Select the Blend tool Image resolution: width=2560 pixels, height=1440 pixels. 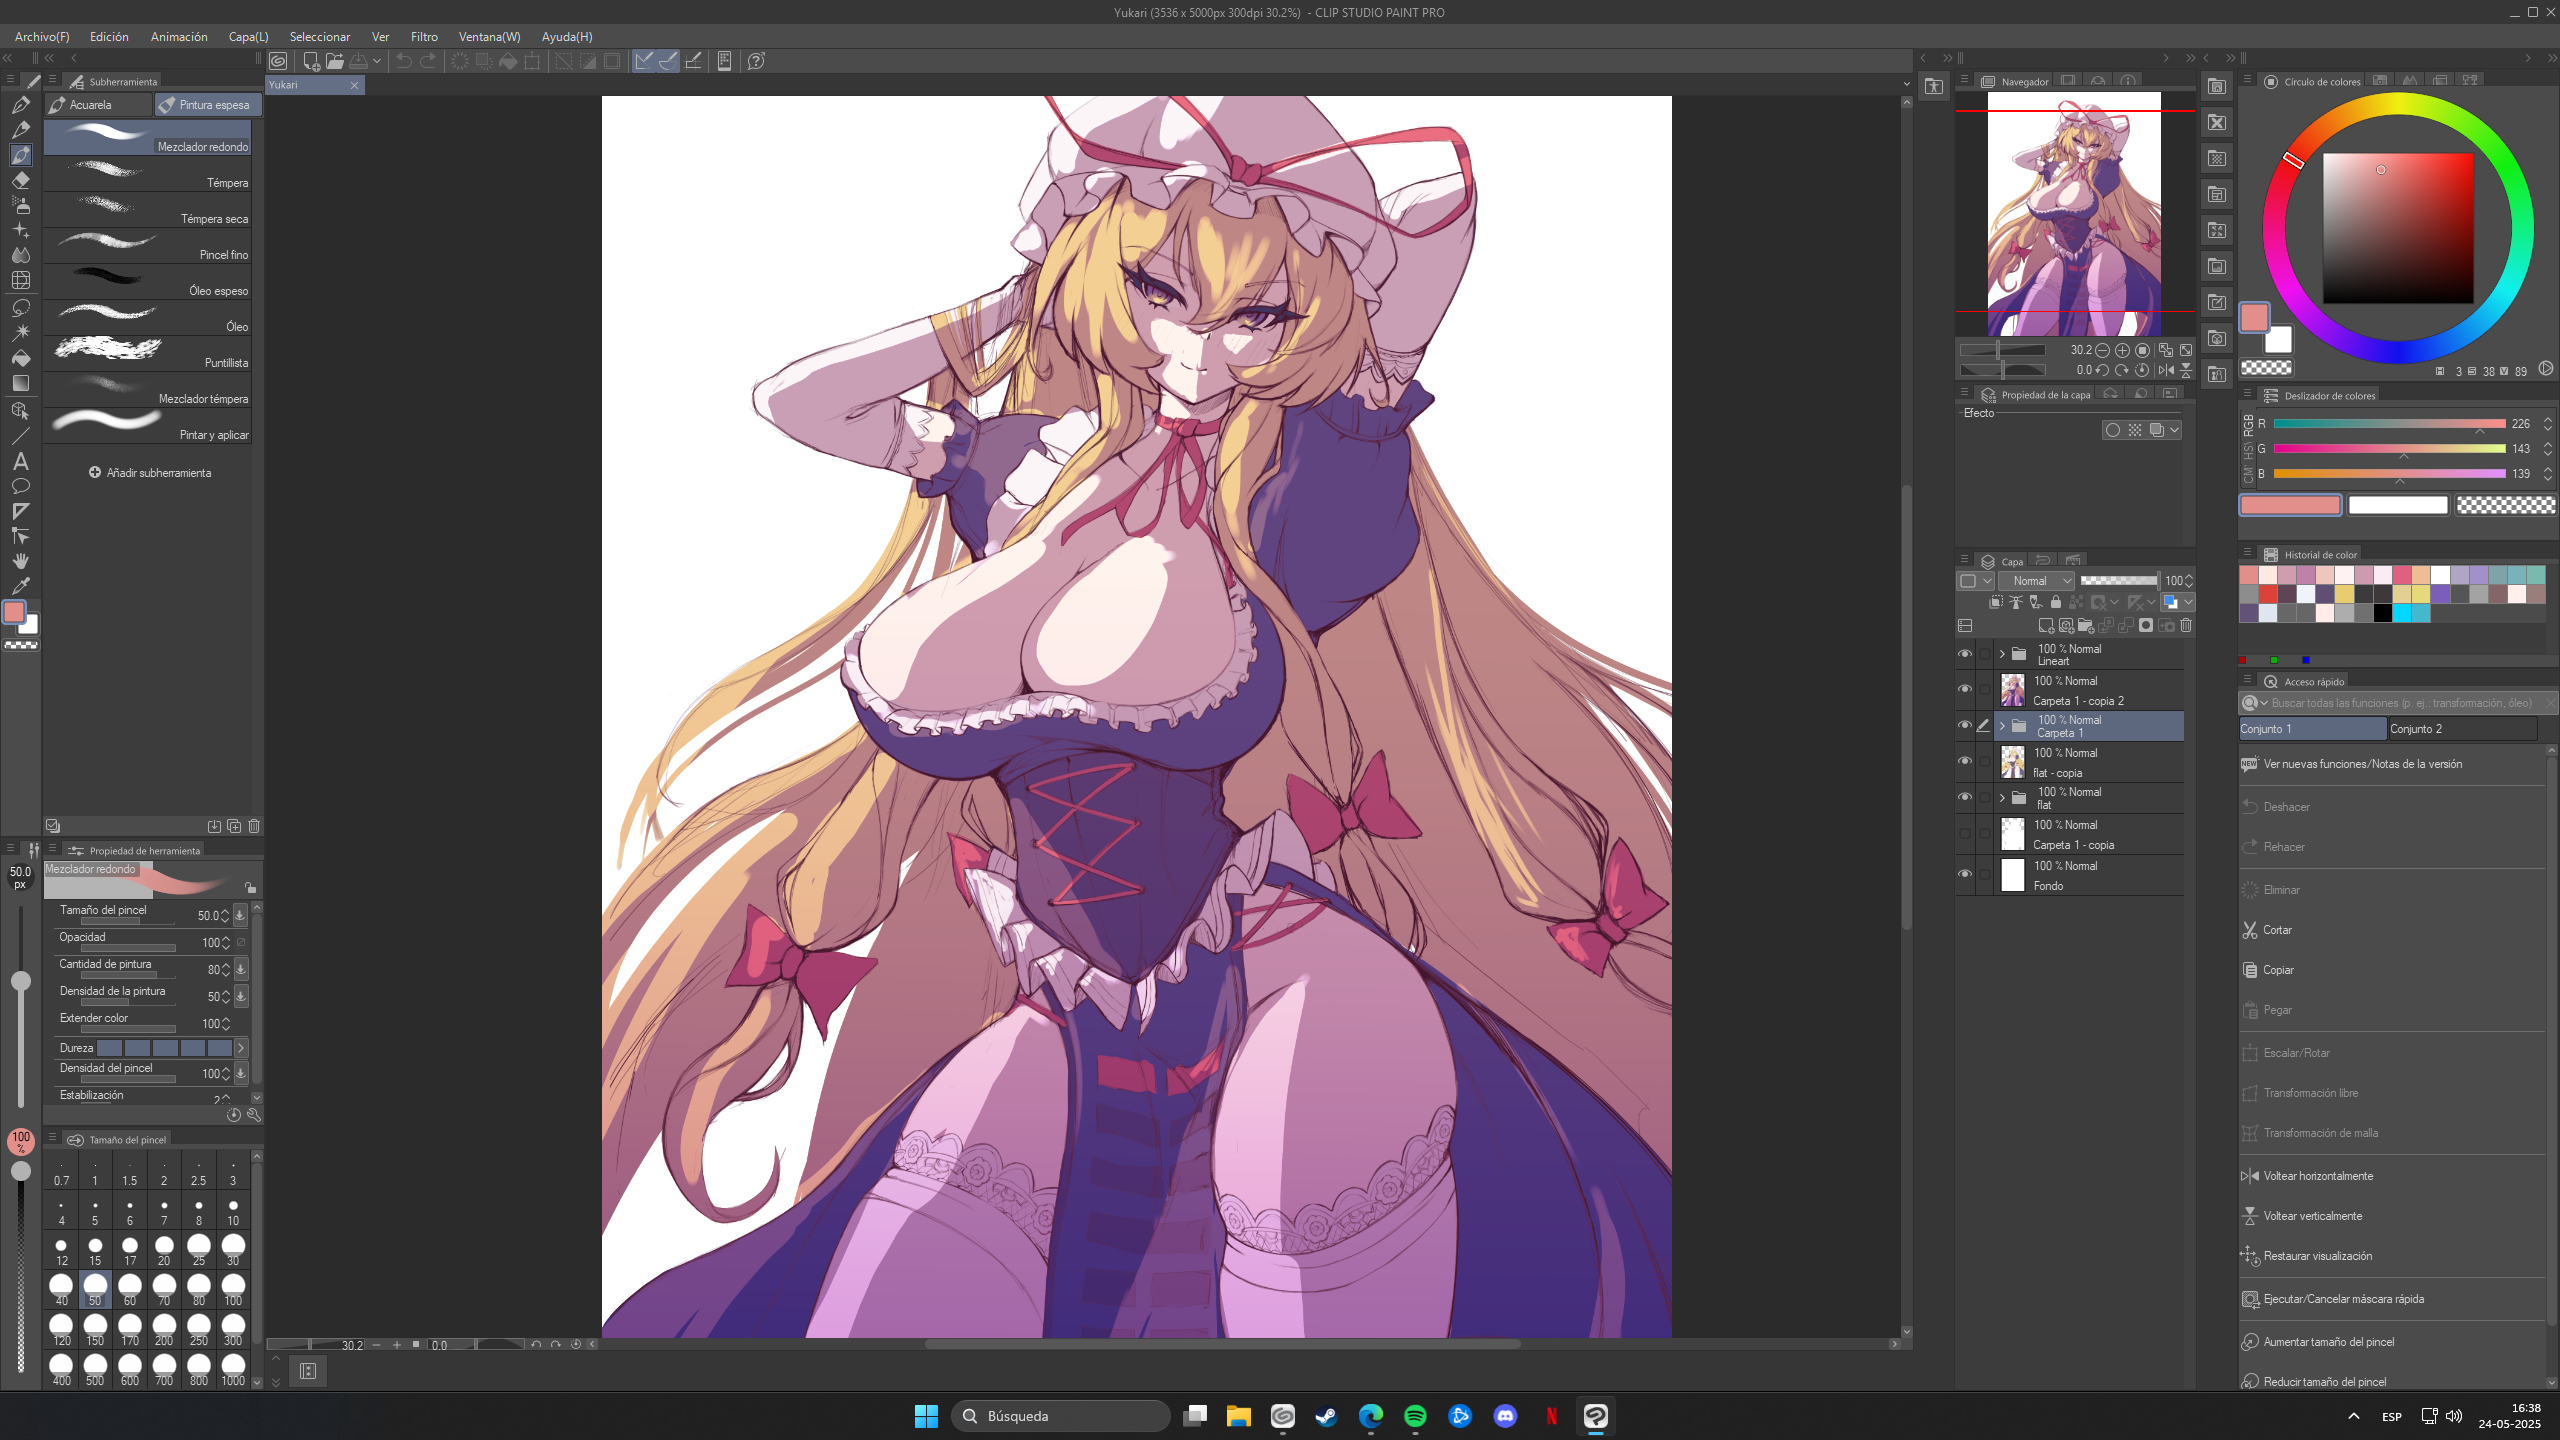point(21,255)
